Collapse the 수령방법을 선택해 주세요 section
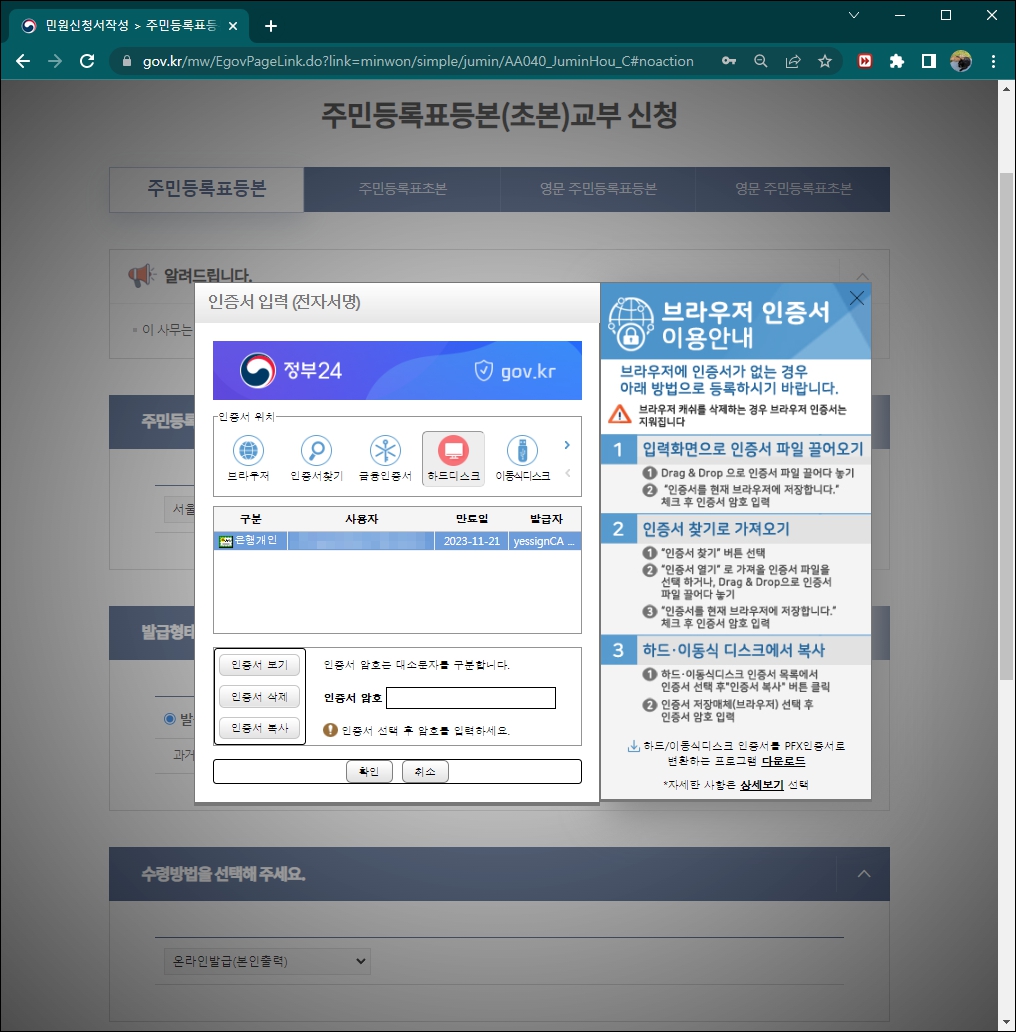Image resolution: width=1016 pixels, height=1032 pixels. 864,873
